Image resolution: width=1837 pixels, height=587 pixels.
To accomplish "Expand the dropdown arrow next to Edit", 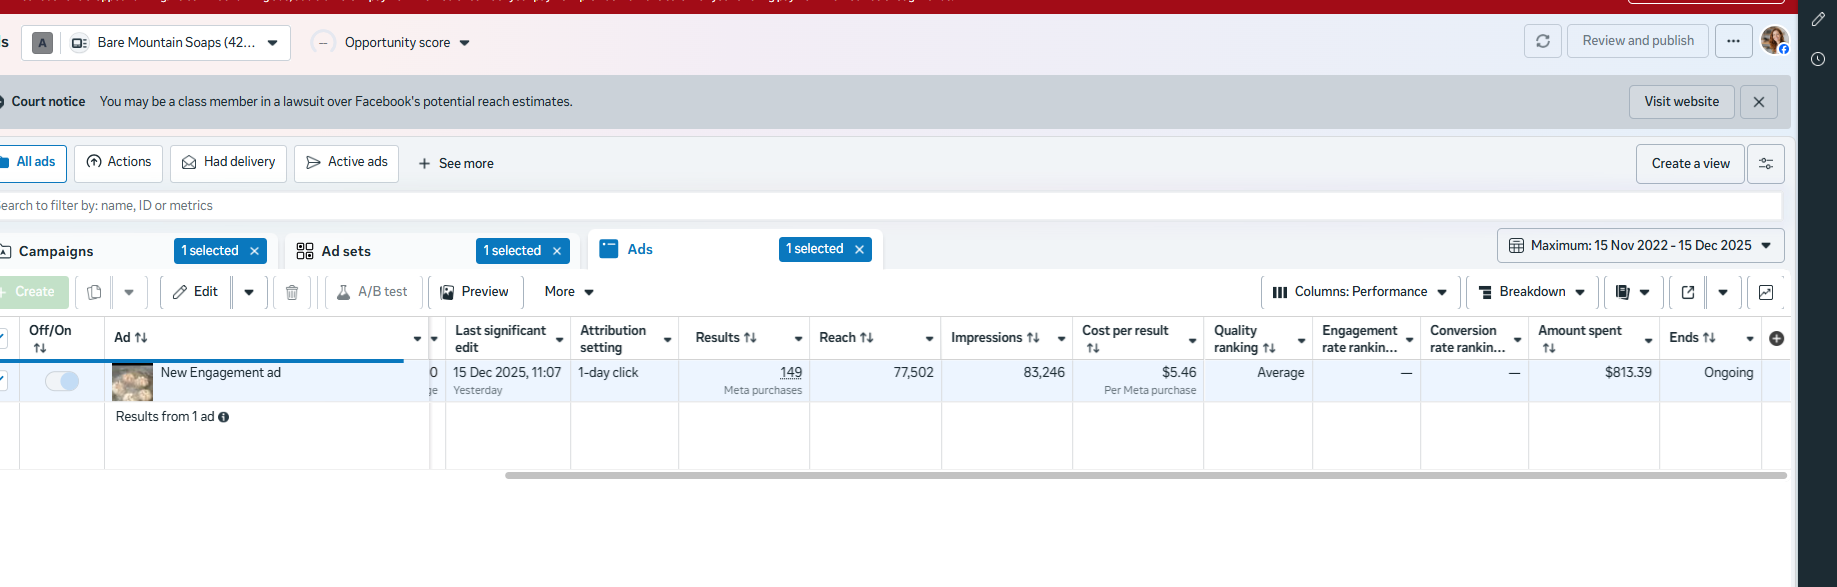I will [249, 292].
